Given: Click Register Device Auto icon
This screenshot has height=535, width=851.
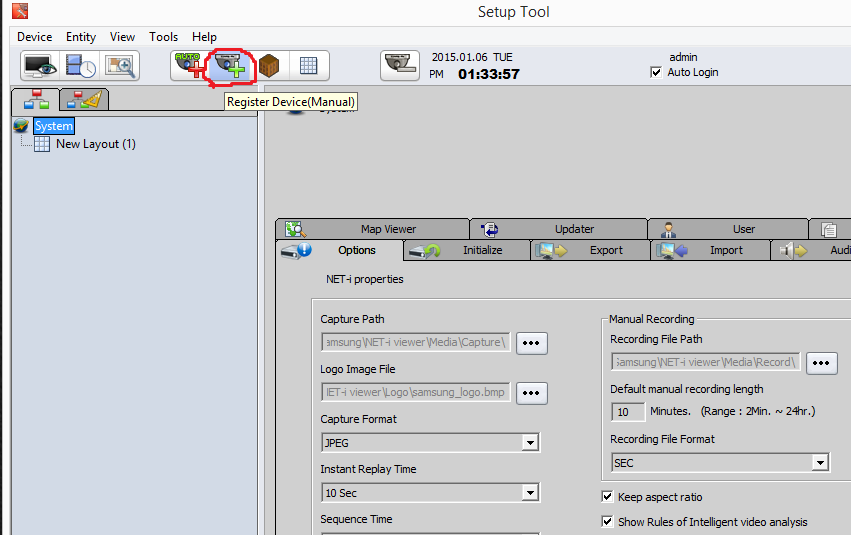Looking at the screenshot, I should (189, 66).
